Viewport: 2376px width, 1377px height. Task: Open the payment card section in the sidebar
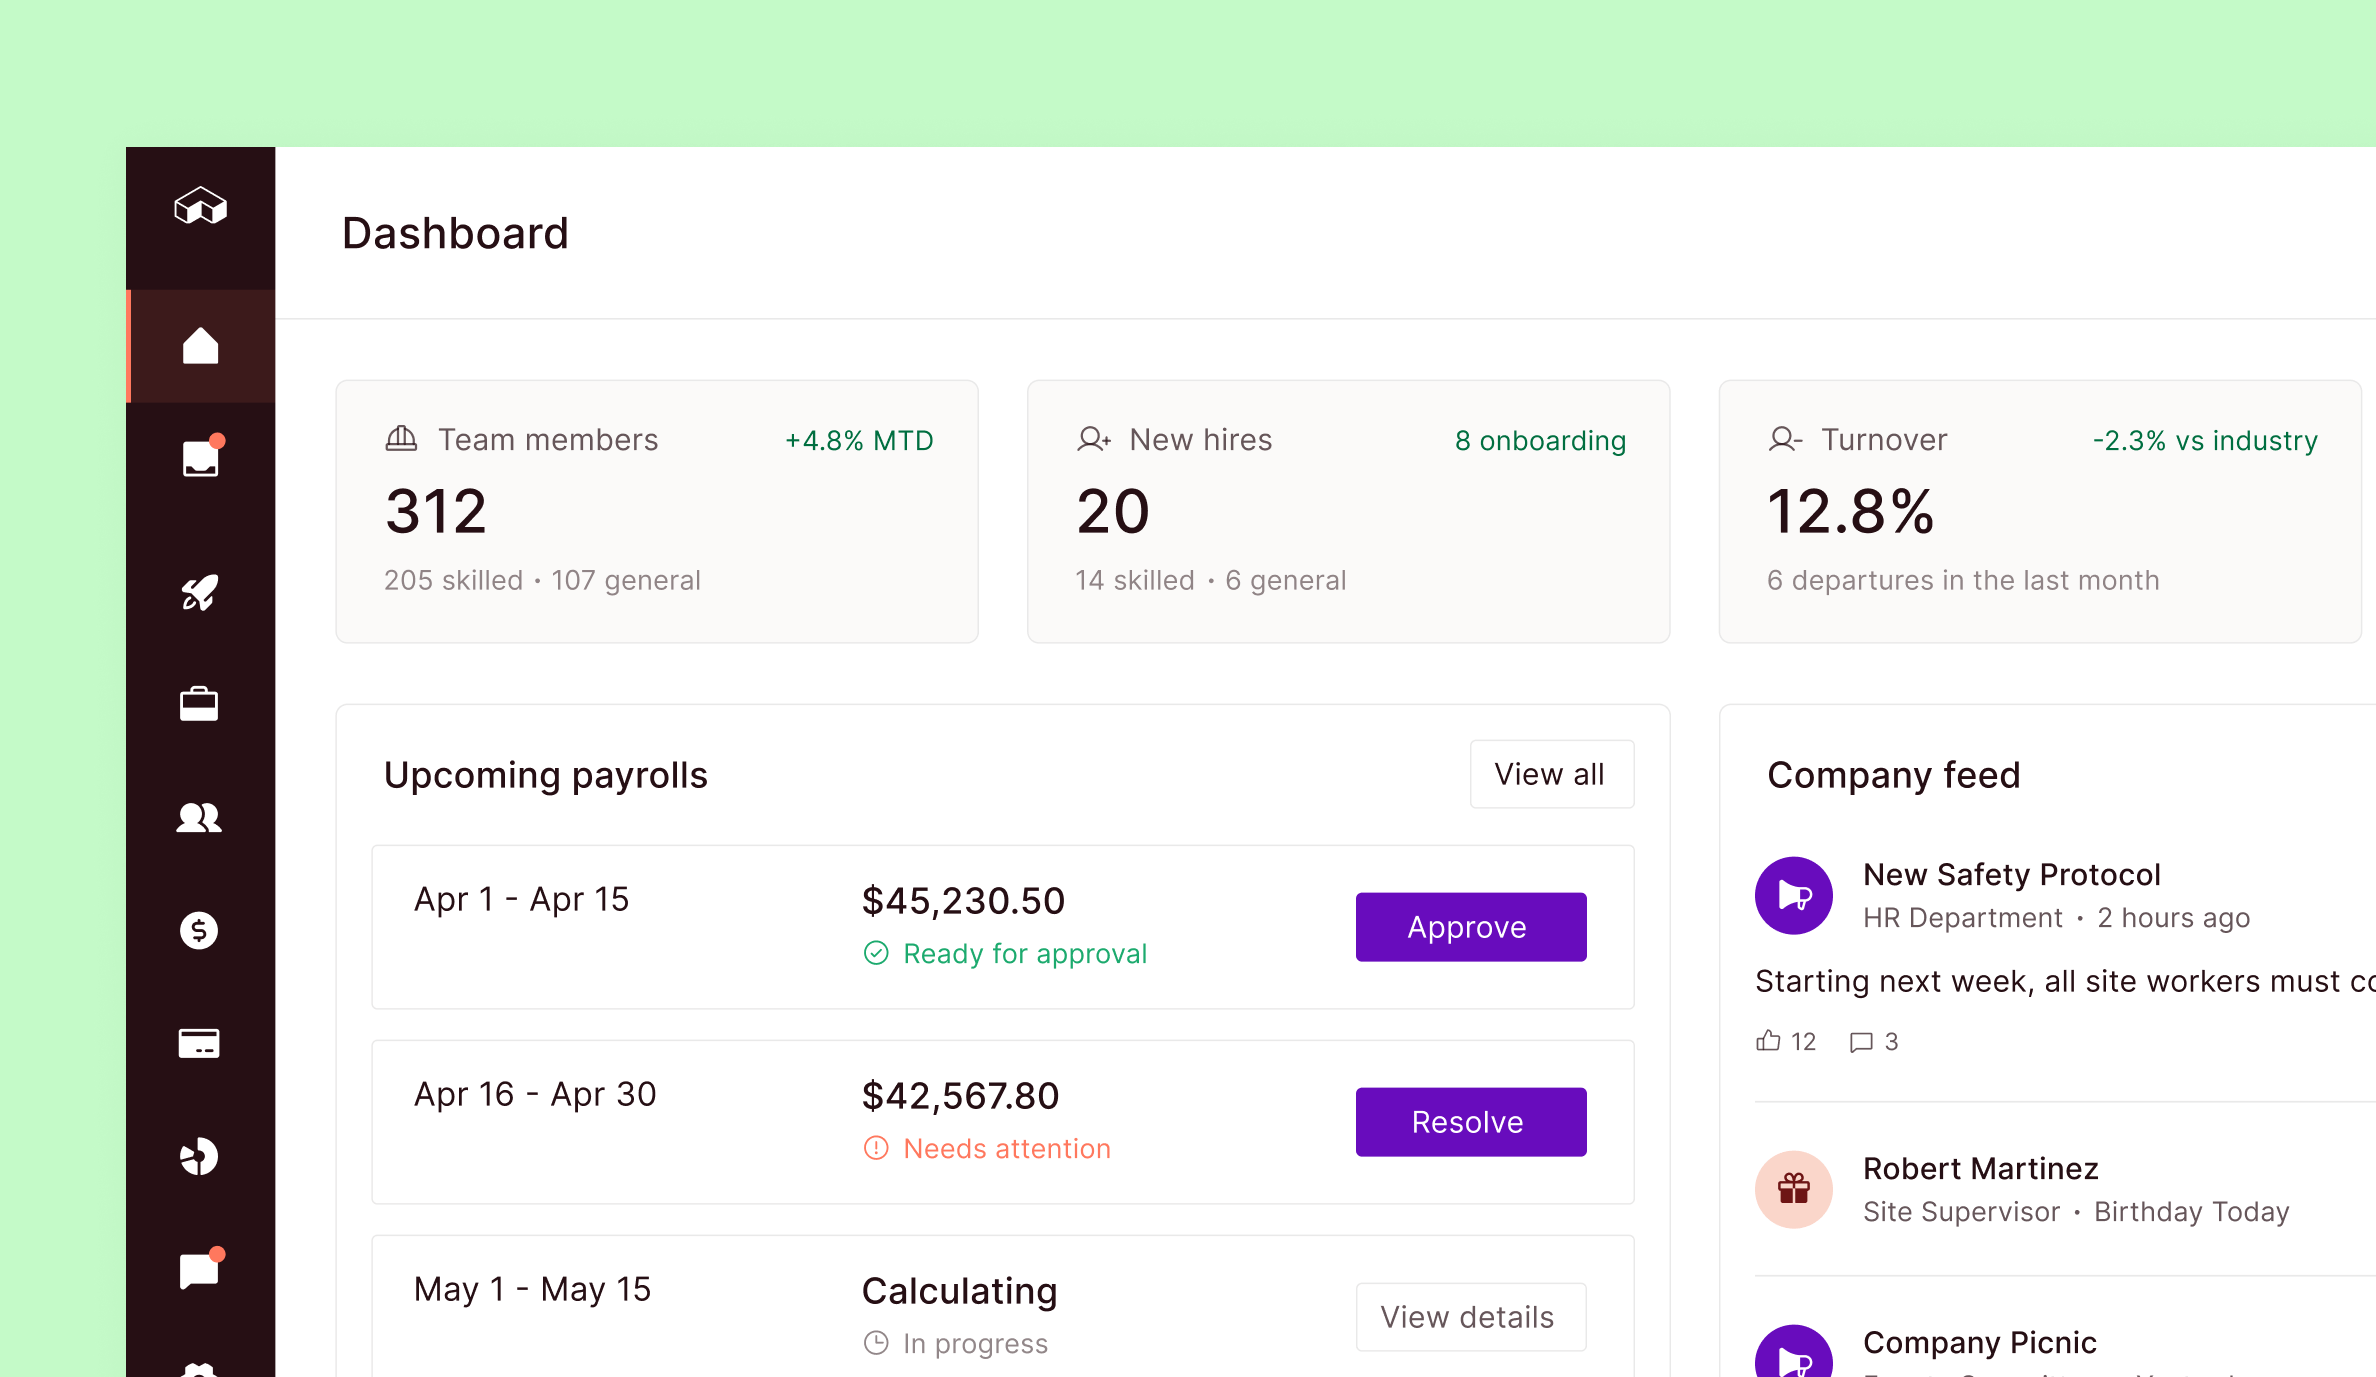[x=200, y=1043]
